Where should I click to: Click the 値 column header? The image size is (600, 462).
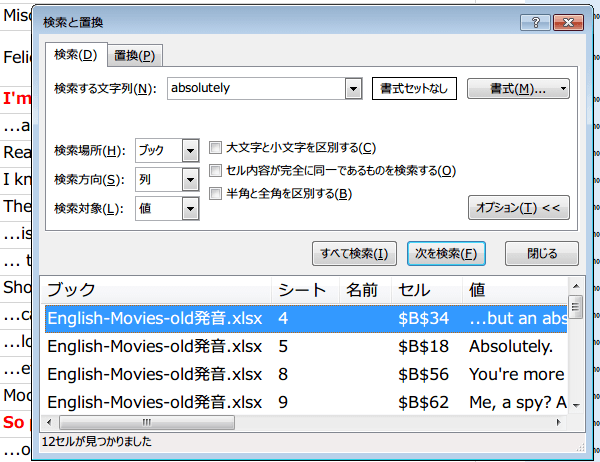click(x=515, y=290)
